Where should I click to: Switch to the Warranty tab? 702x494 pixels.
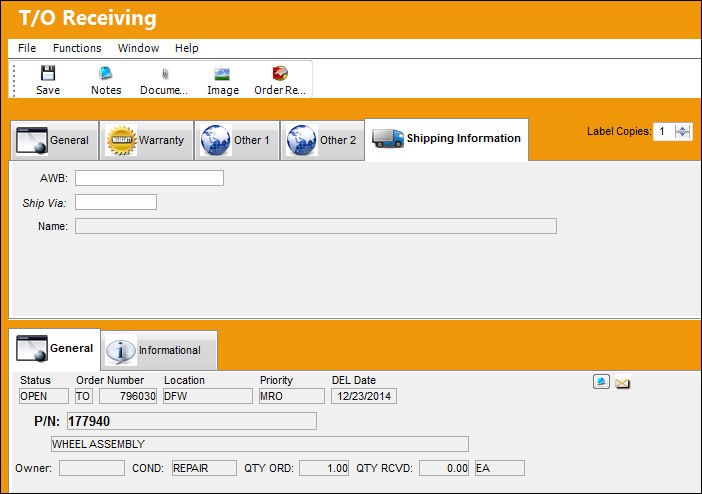pos(146,140)
